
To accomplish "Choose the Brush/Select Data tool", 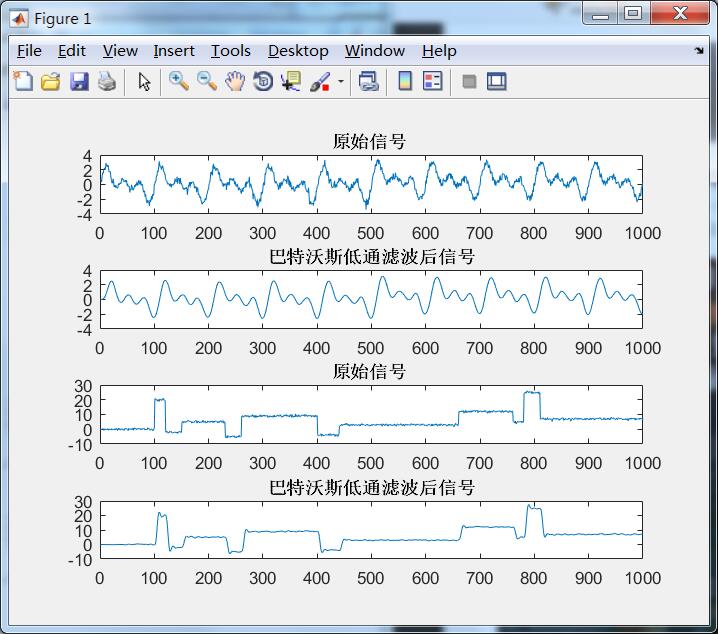I will [320, 81].
